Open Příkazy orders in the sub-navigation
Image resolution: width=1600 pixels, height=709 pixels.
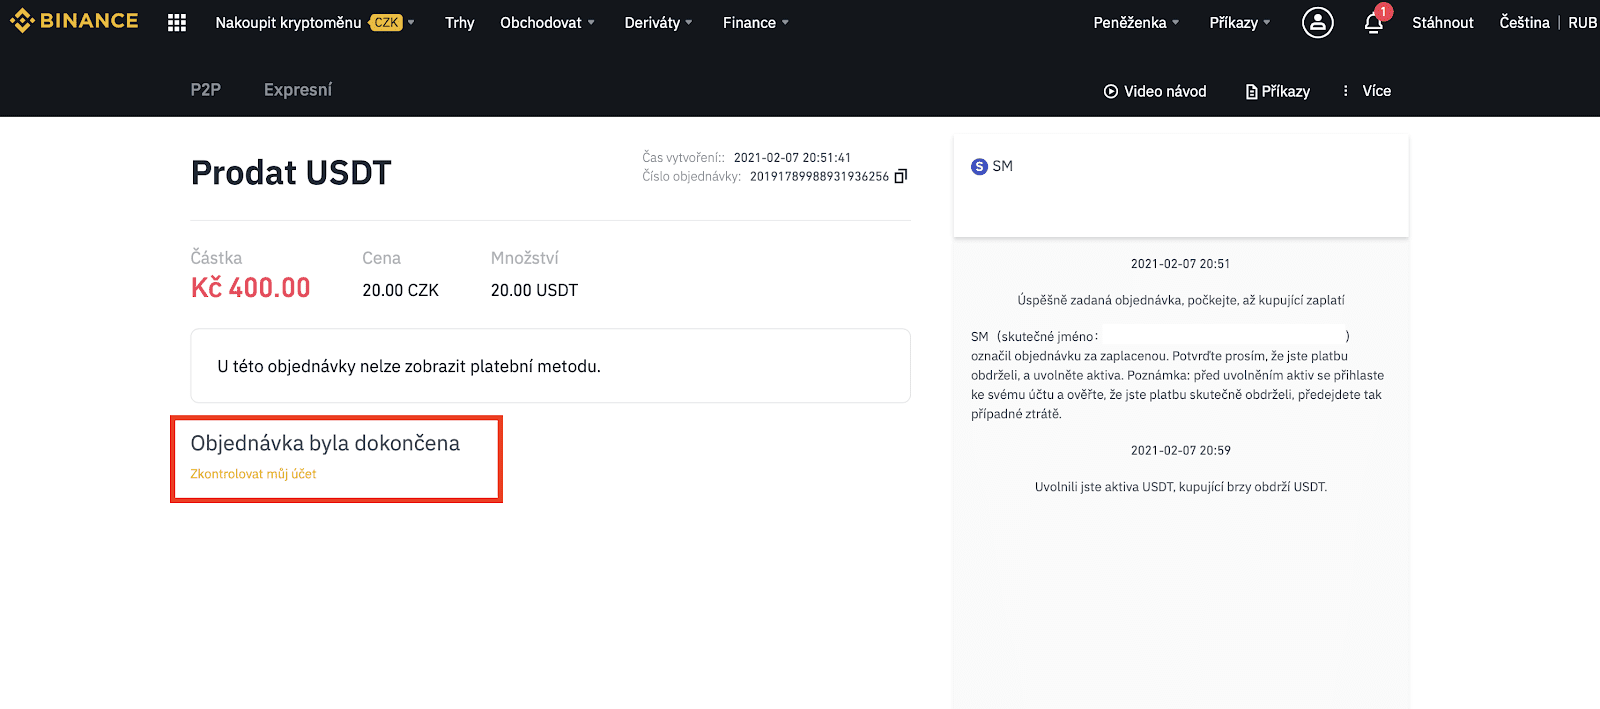point(1278,91)
